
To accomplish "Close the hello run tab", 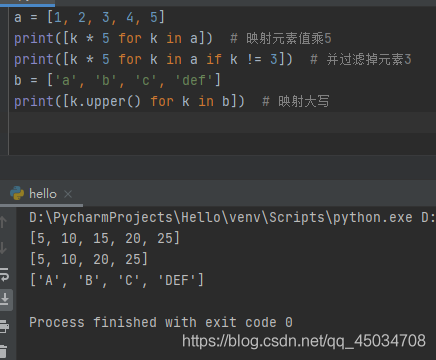I will click(68, 194).
